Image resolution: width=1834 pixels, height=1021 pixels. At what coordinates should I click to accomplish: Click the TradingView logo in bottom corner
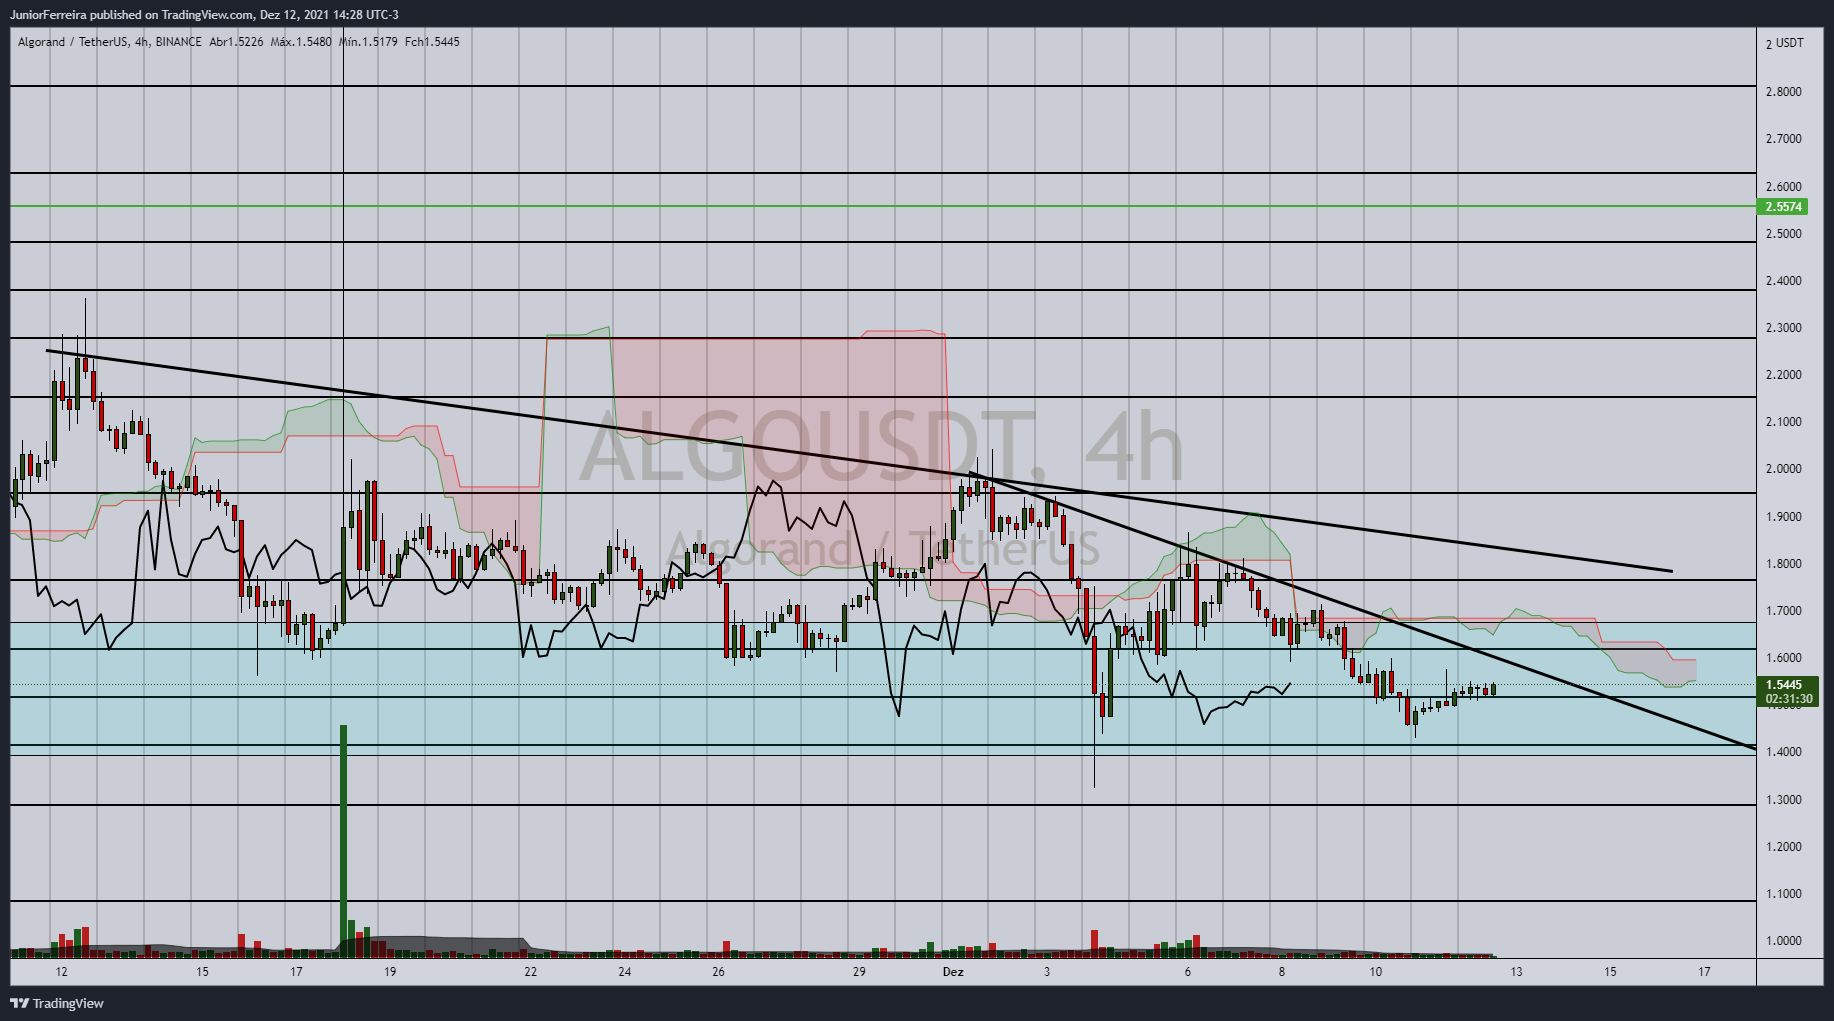55,1004
